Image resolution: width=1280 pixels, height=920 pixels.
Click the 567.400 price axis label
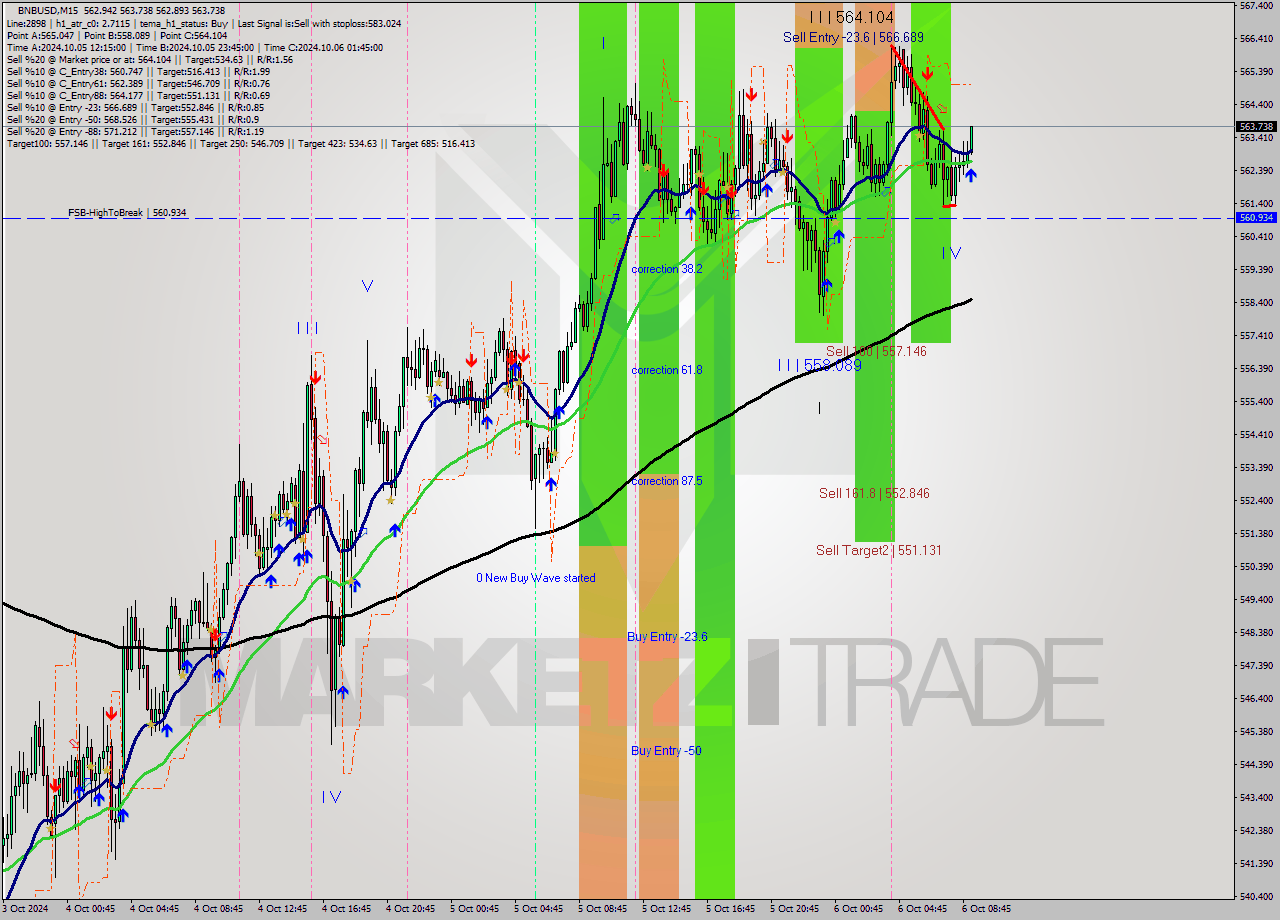pos(1255,5)
